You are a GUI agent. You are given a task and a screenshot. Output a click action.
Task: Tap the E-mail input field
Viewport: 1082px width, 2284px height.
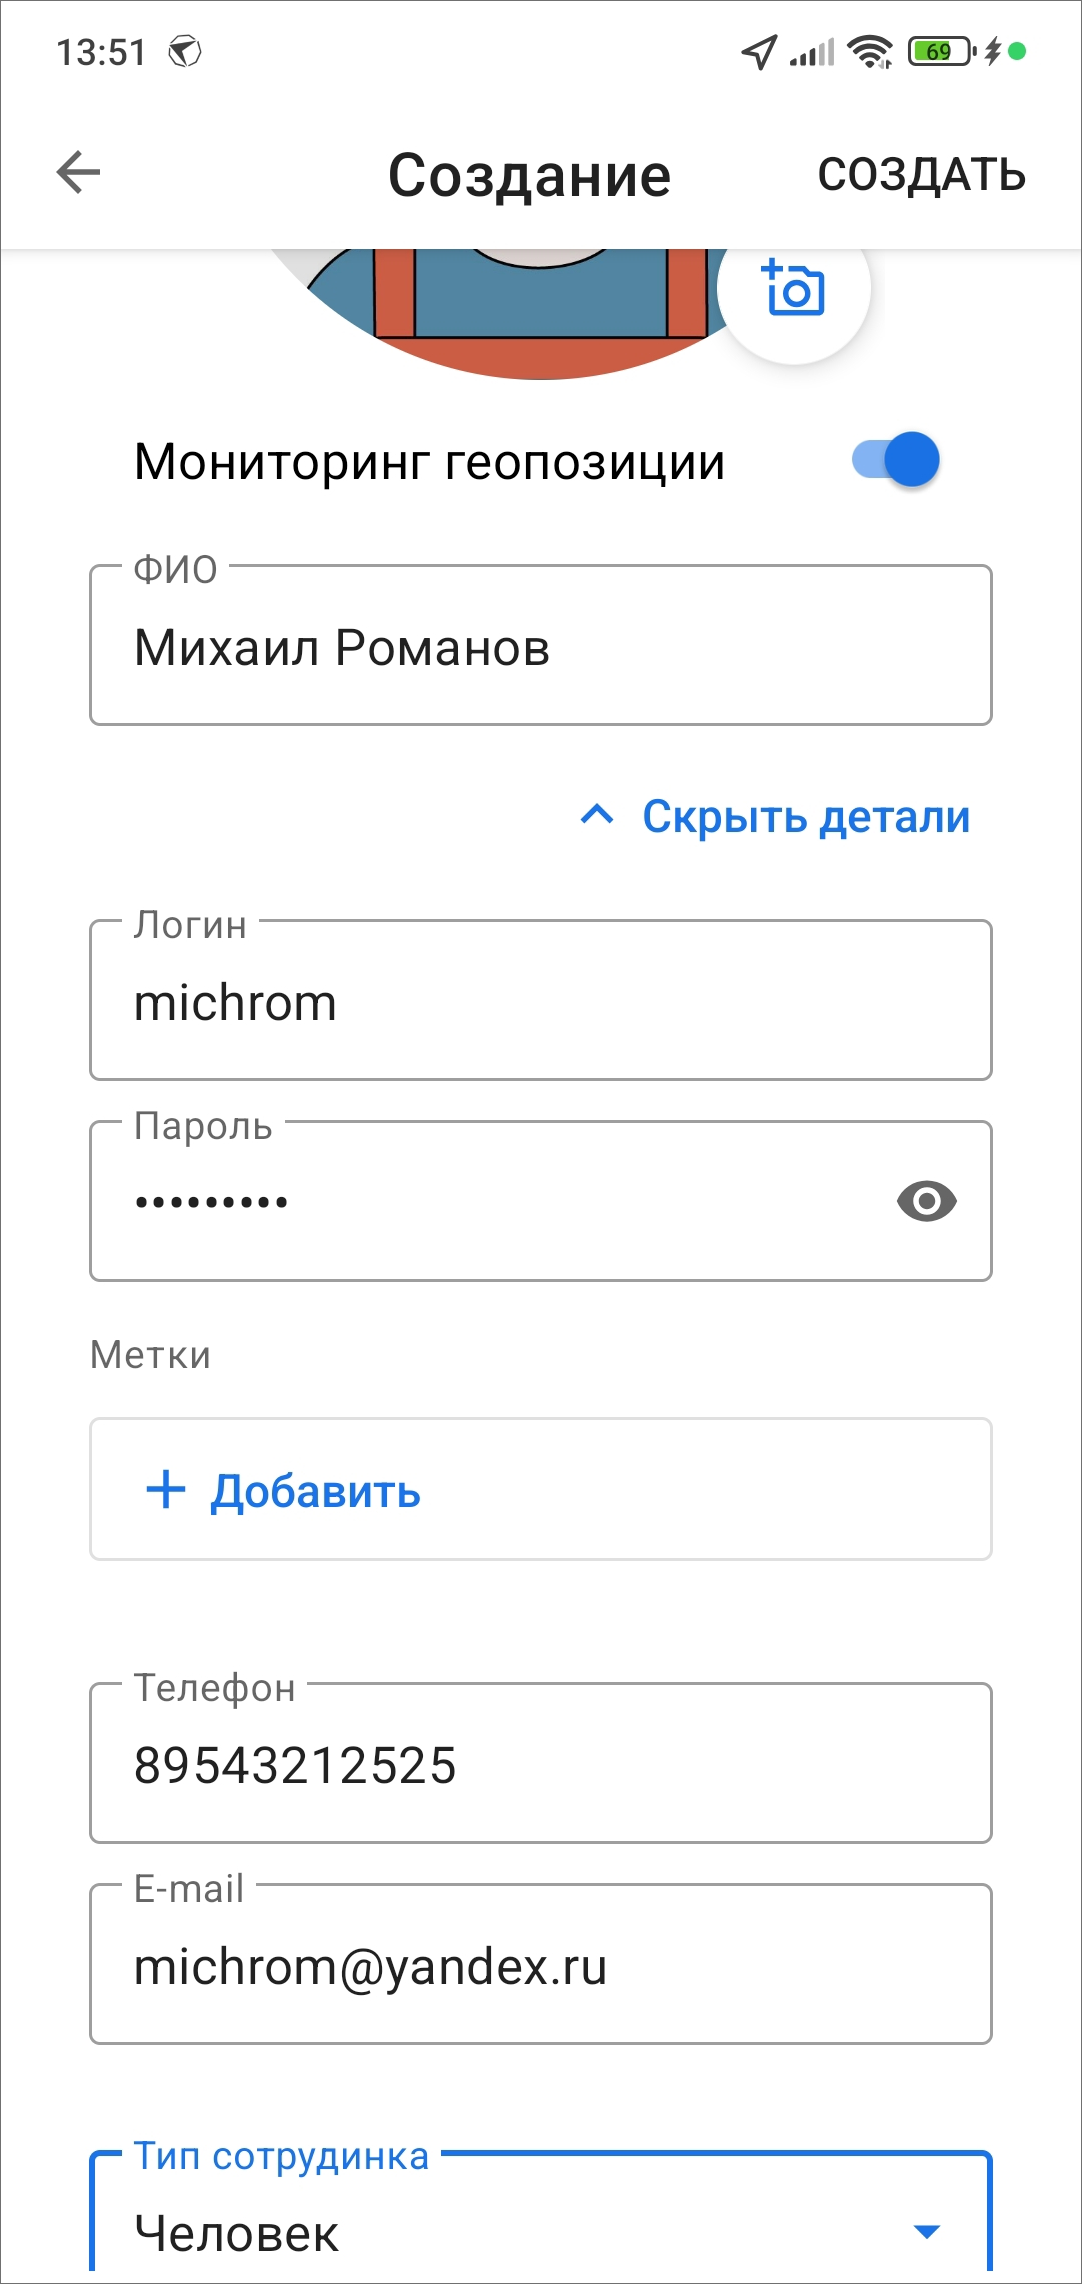[540, 1966]
